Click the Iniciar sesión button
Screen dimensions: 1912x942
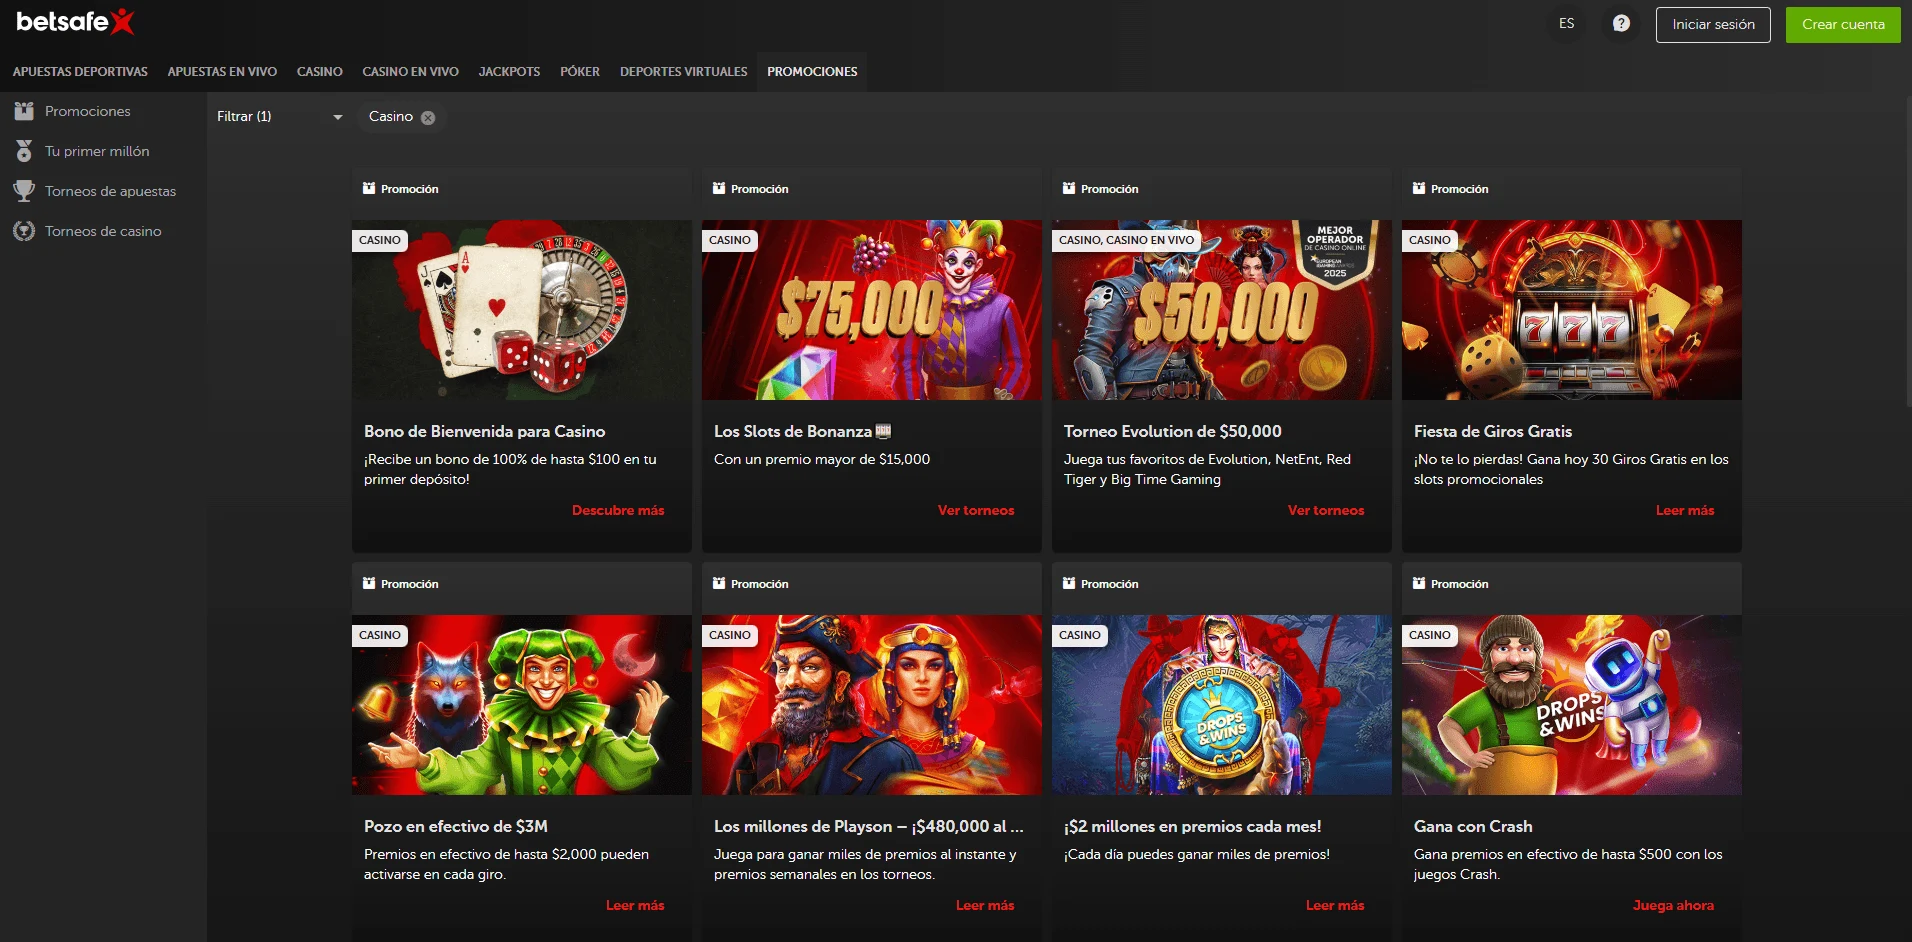pyautogui.click(x=1713, y=24)
